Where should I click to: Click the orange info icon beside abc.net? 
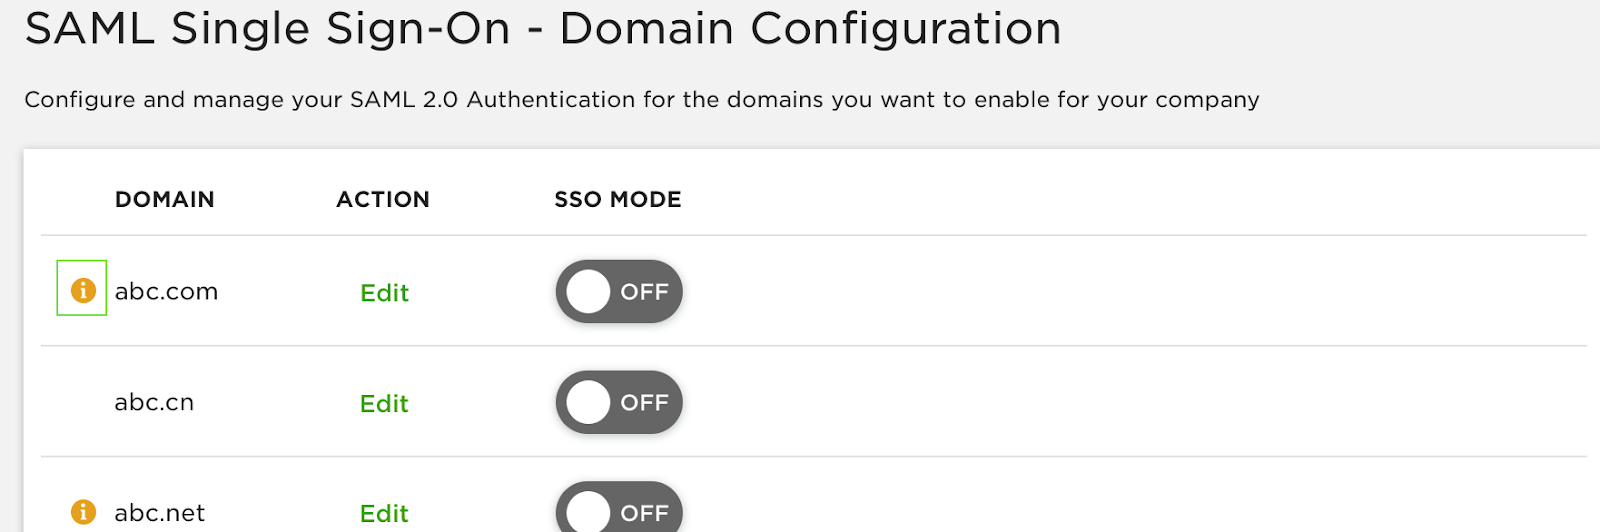click(x=83, y=512)
